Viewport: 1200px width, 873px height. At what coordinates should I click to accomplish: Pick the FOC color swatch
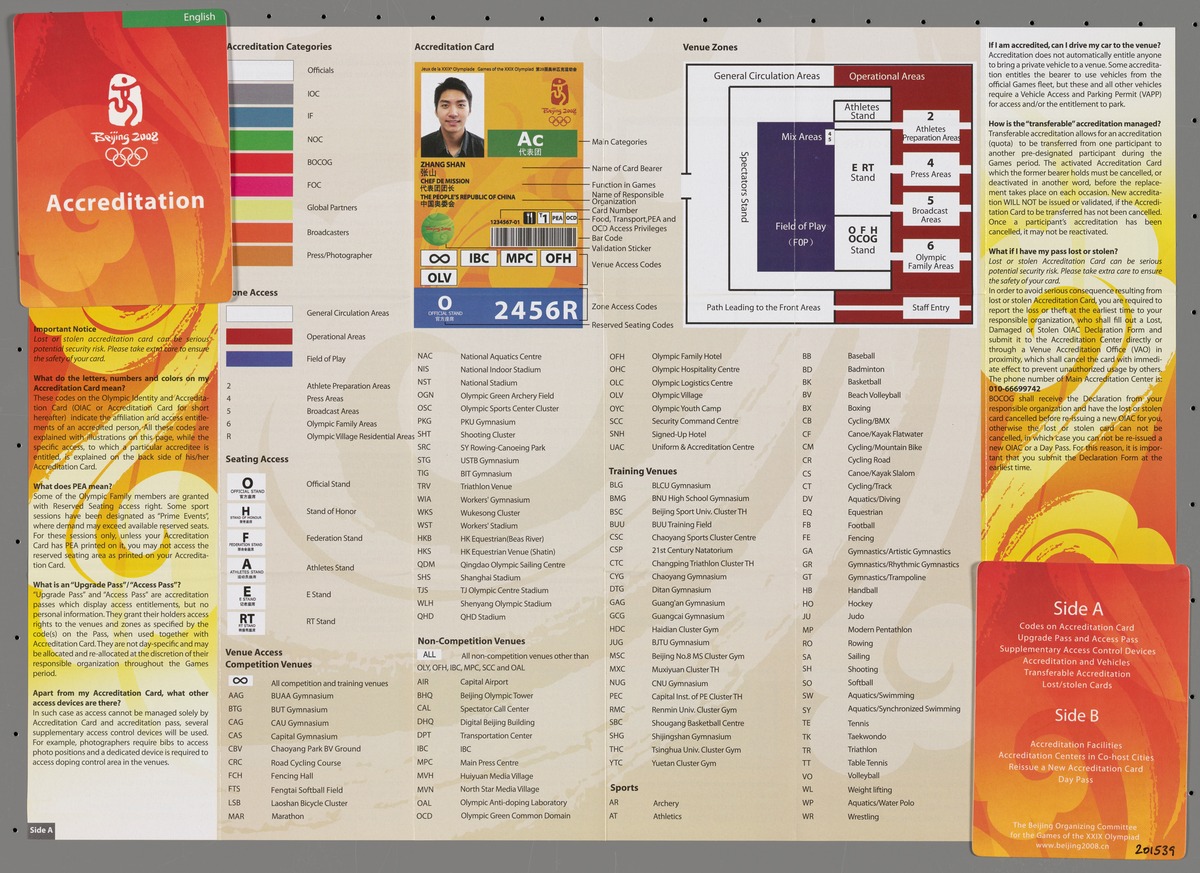pyautogui.click(x=260, y=186)
